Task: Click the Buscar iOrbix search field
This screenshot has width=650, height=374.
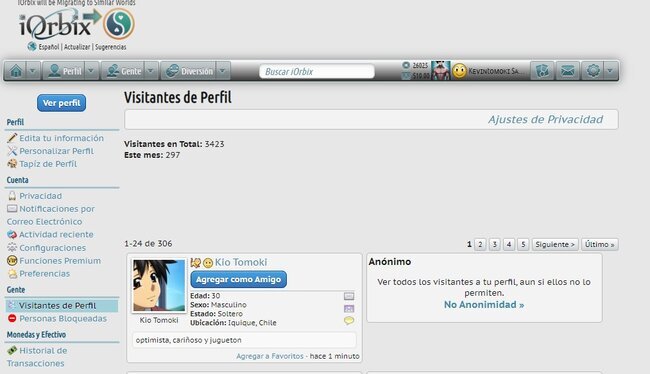Action: 317,71
